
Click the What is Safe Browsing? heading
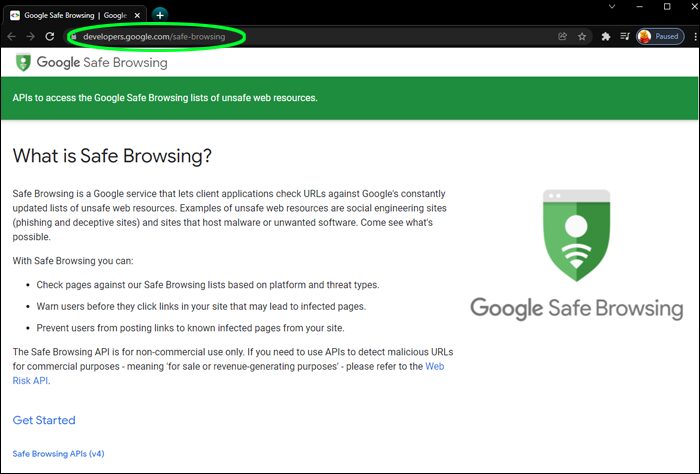[112, 156]
